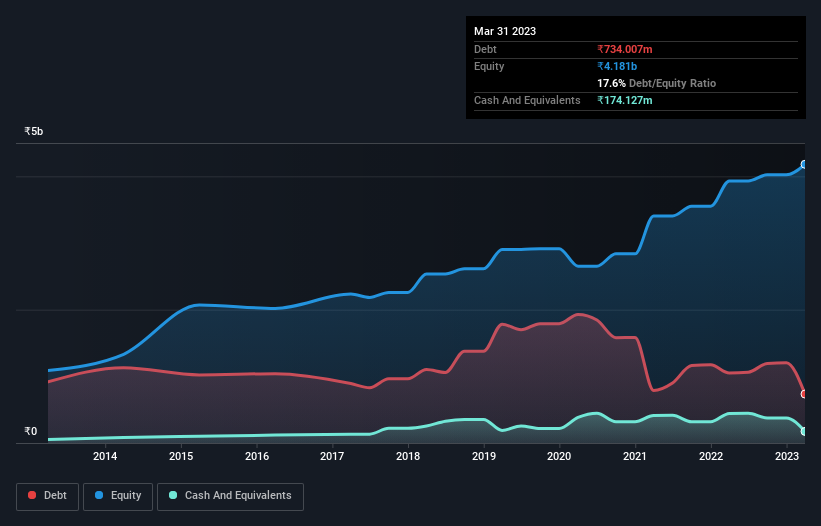Click the ₹5b y-axis label
Viewport: 821px width, 526px height.
pyautogui.click(x=34, y=131)
